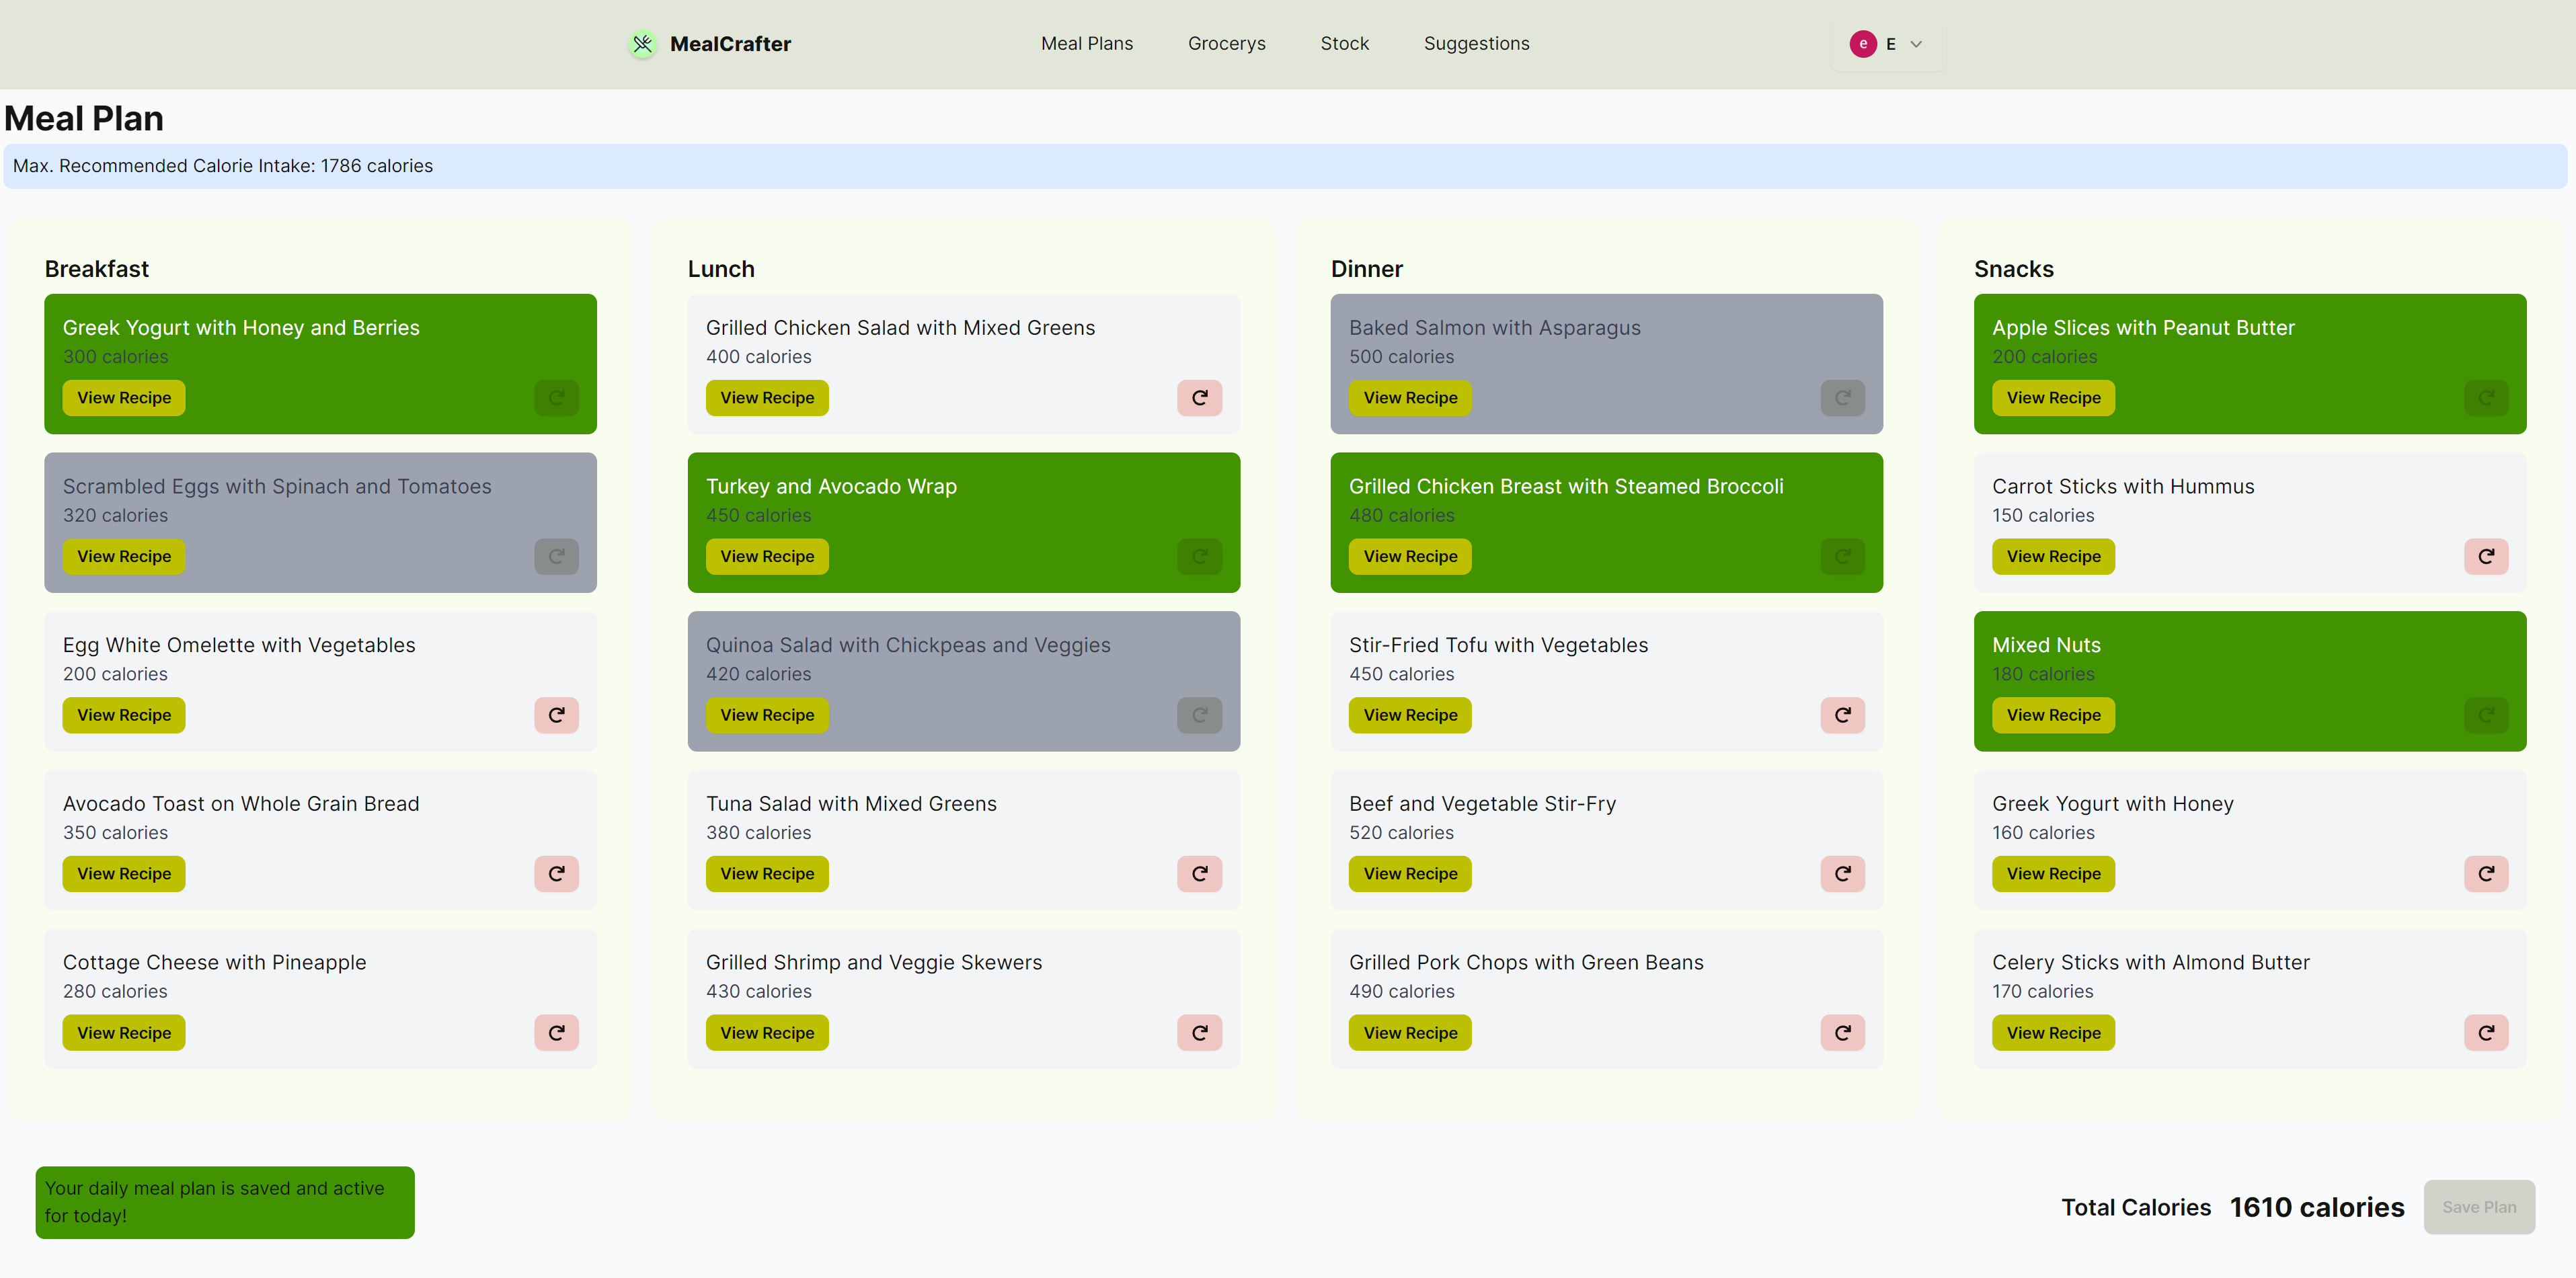Screen dimensions: 2576x1278
Task: Go to the Grocerys page
Action: coord(1226,44)
